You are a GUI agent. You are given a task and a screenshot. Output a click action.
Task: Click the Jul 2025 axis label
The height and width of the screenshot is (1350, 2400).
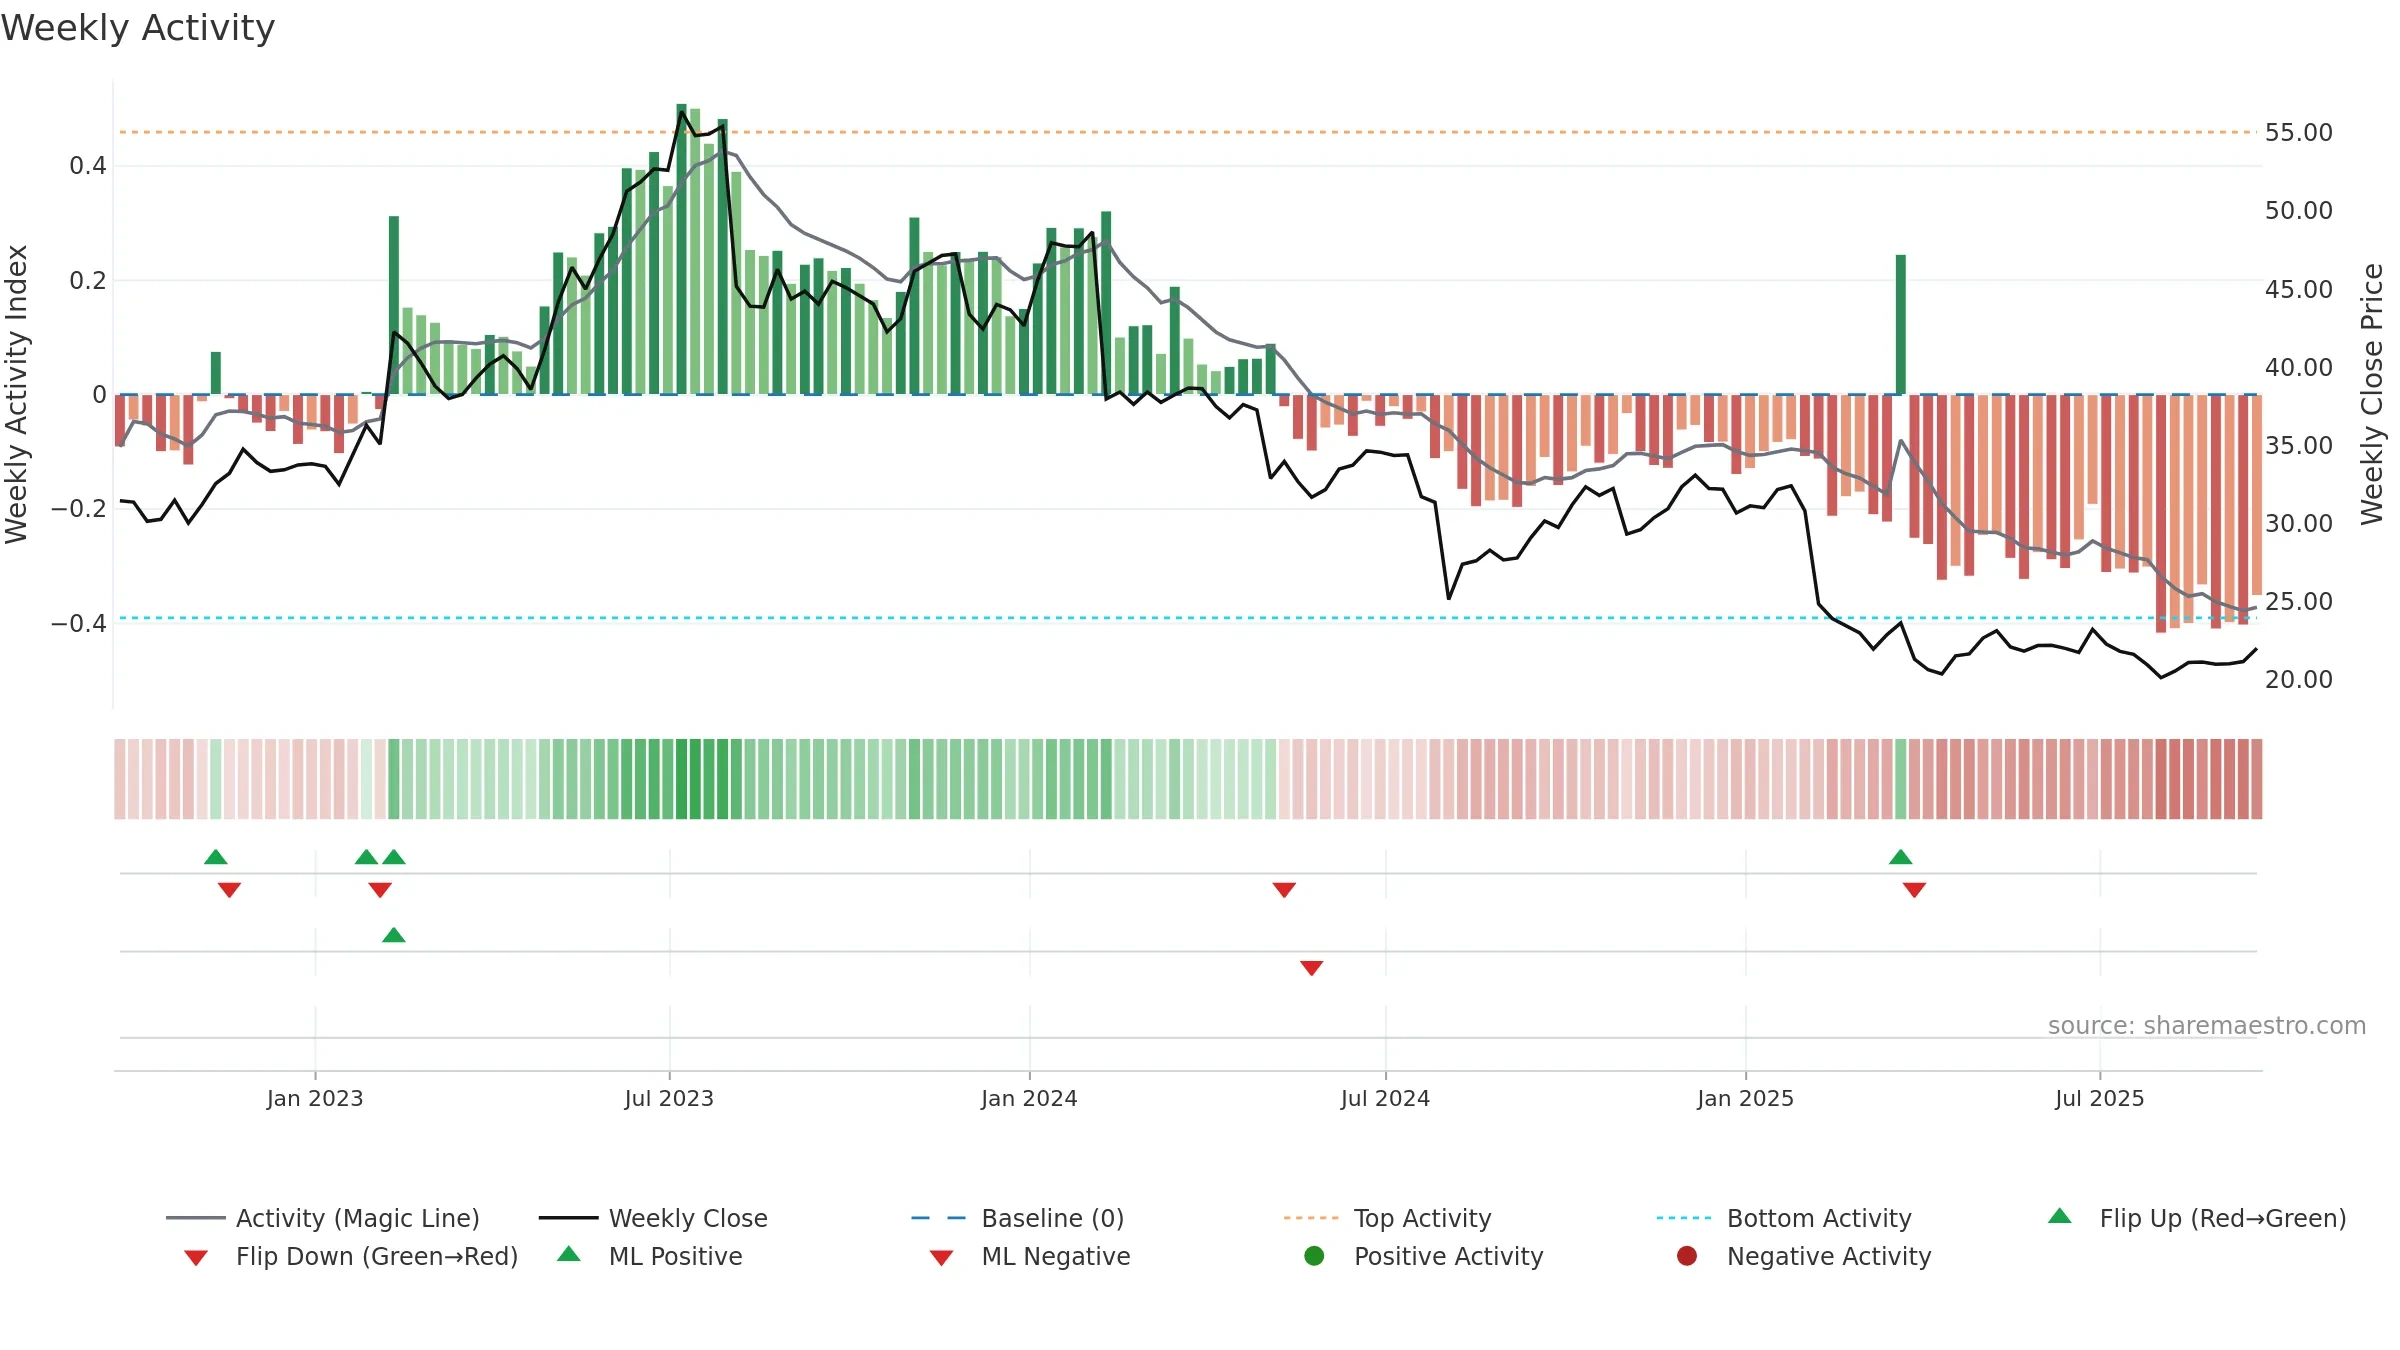point(2100,1099)
